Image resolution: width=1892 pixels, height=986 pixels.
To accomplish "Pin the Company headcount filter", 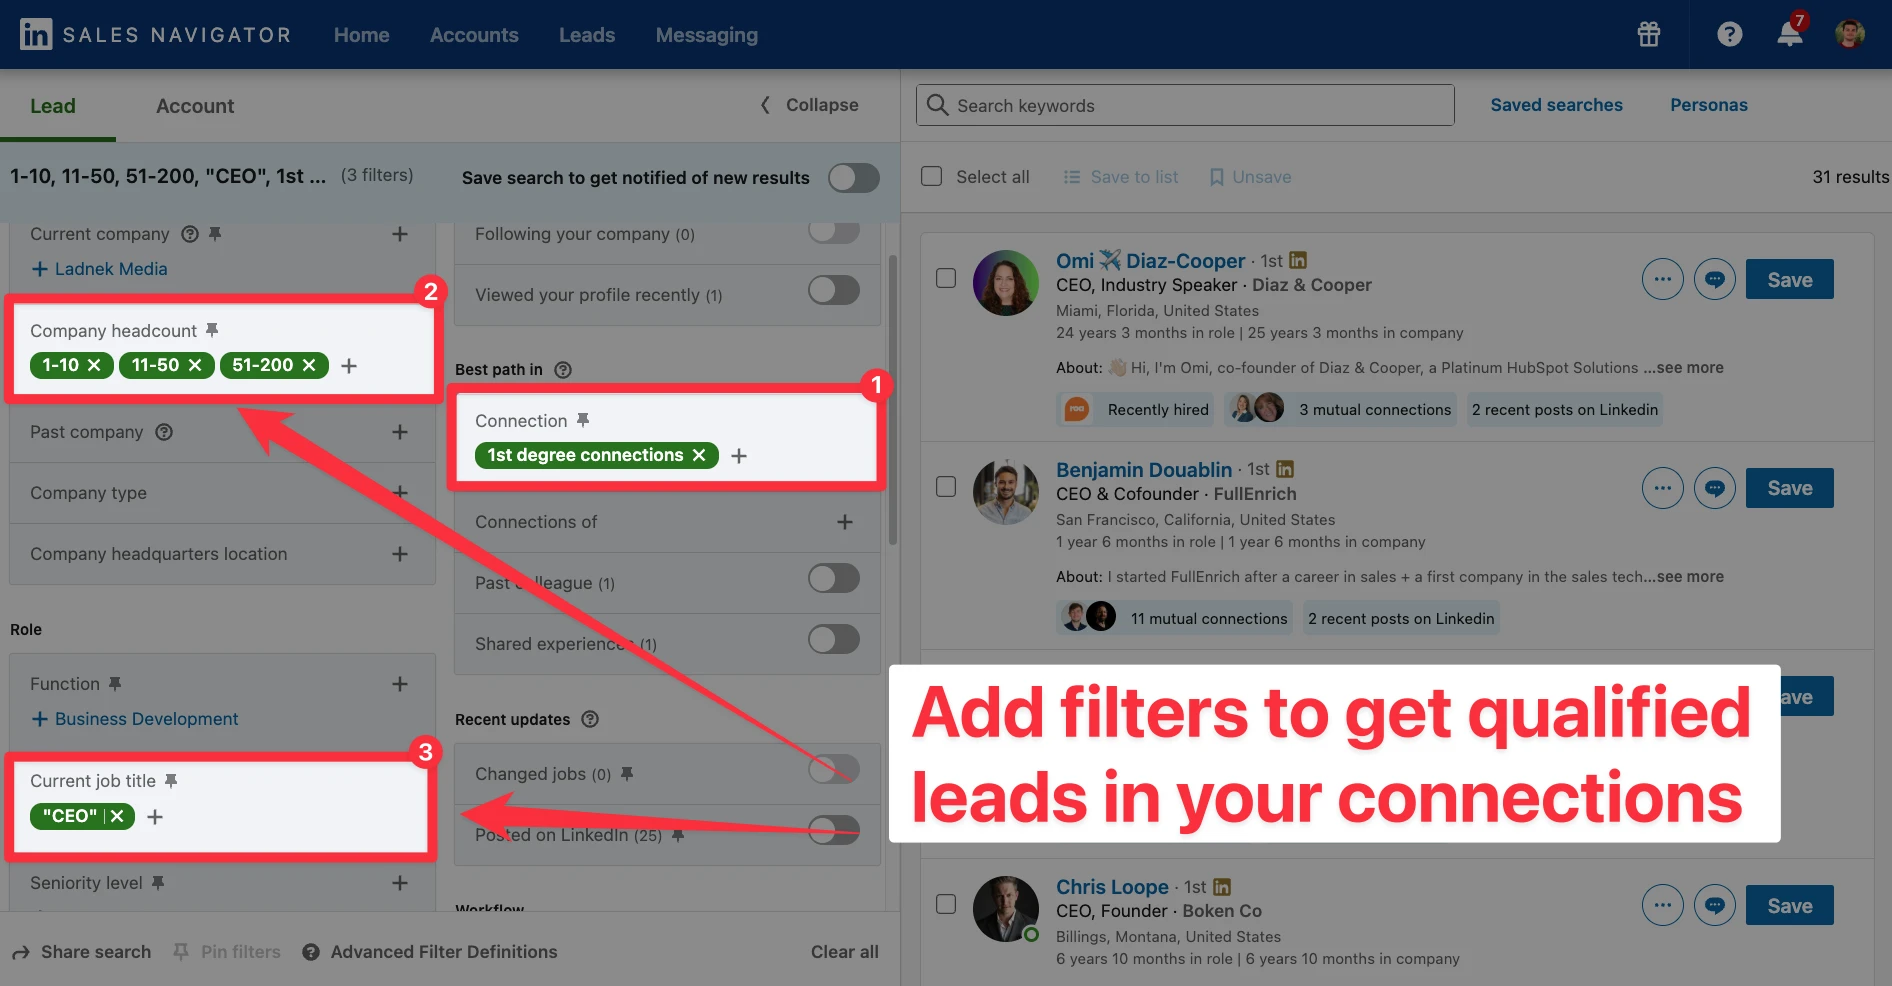I will (x=212, y=331).
